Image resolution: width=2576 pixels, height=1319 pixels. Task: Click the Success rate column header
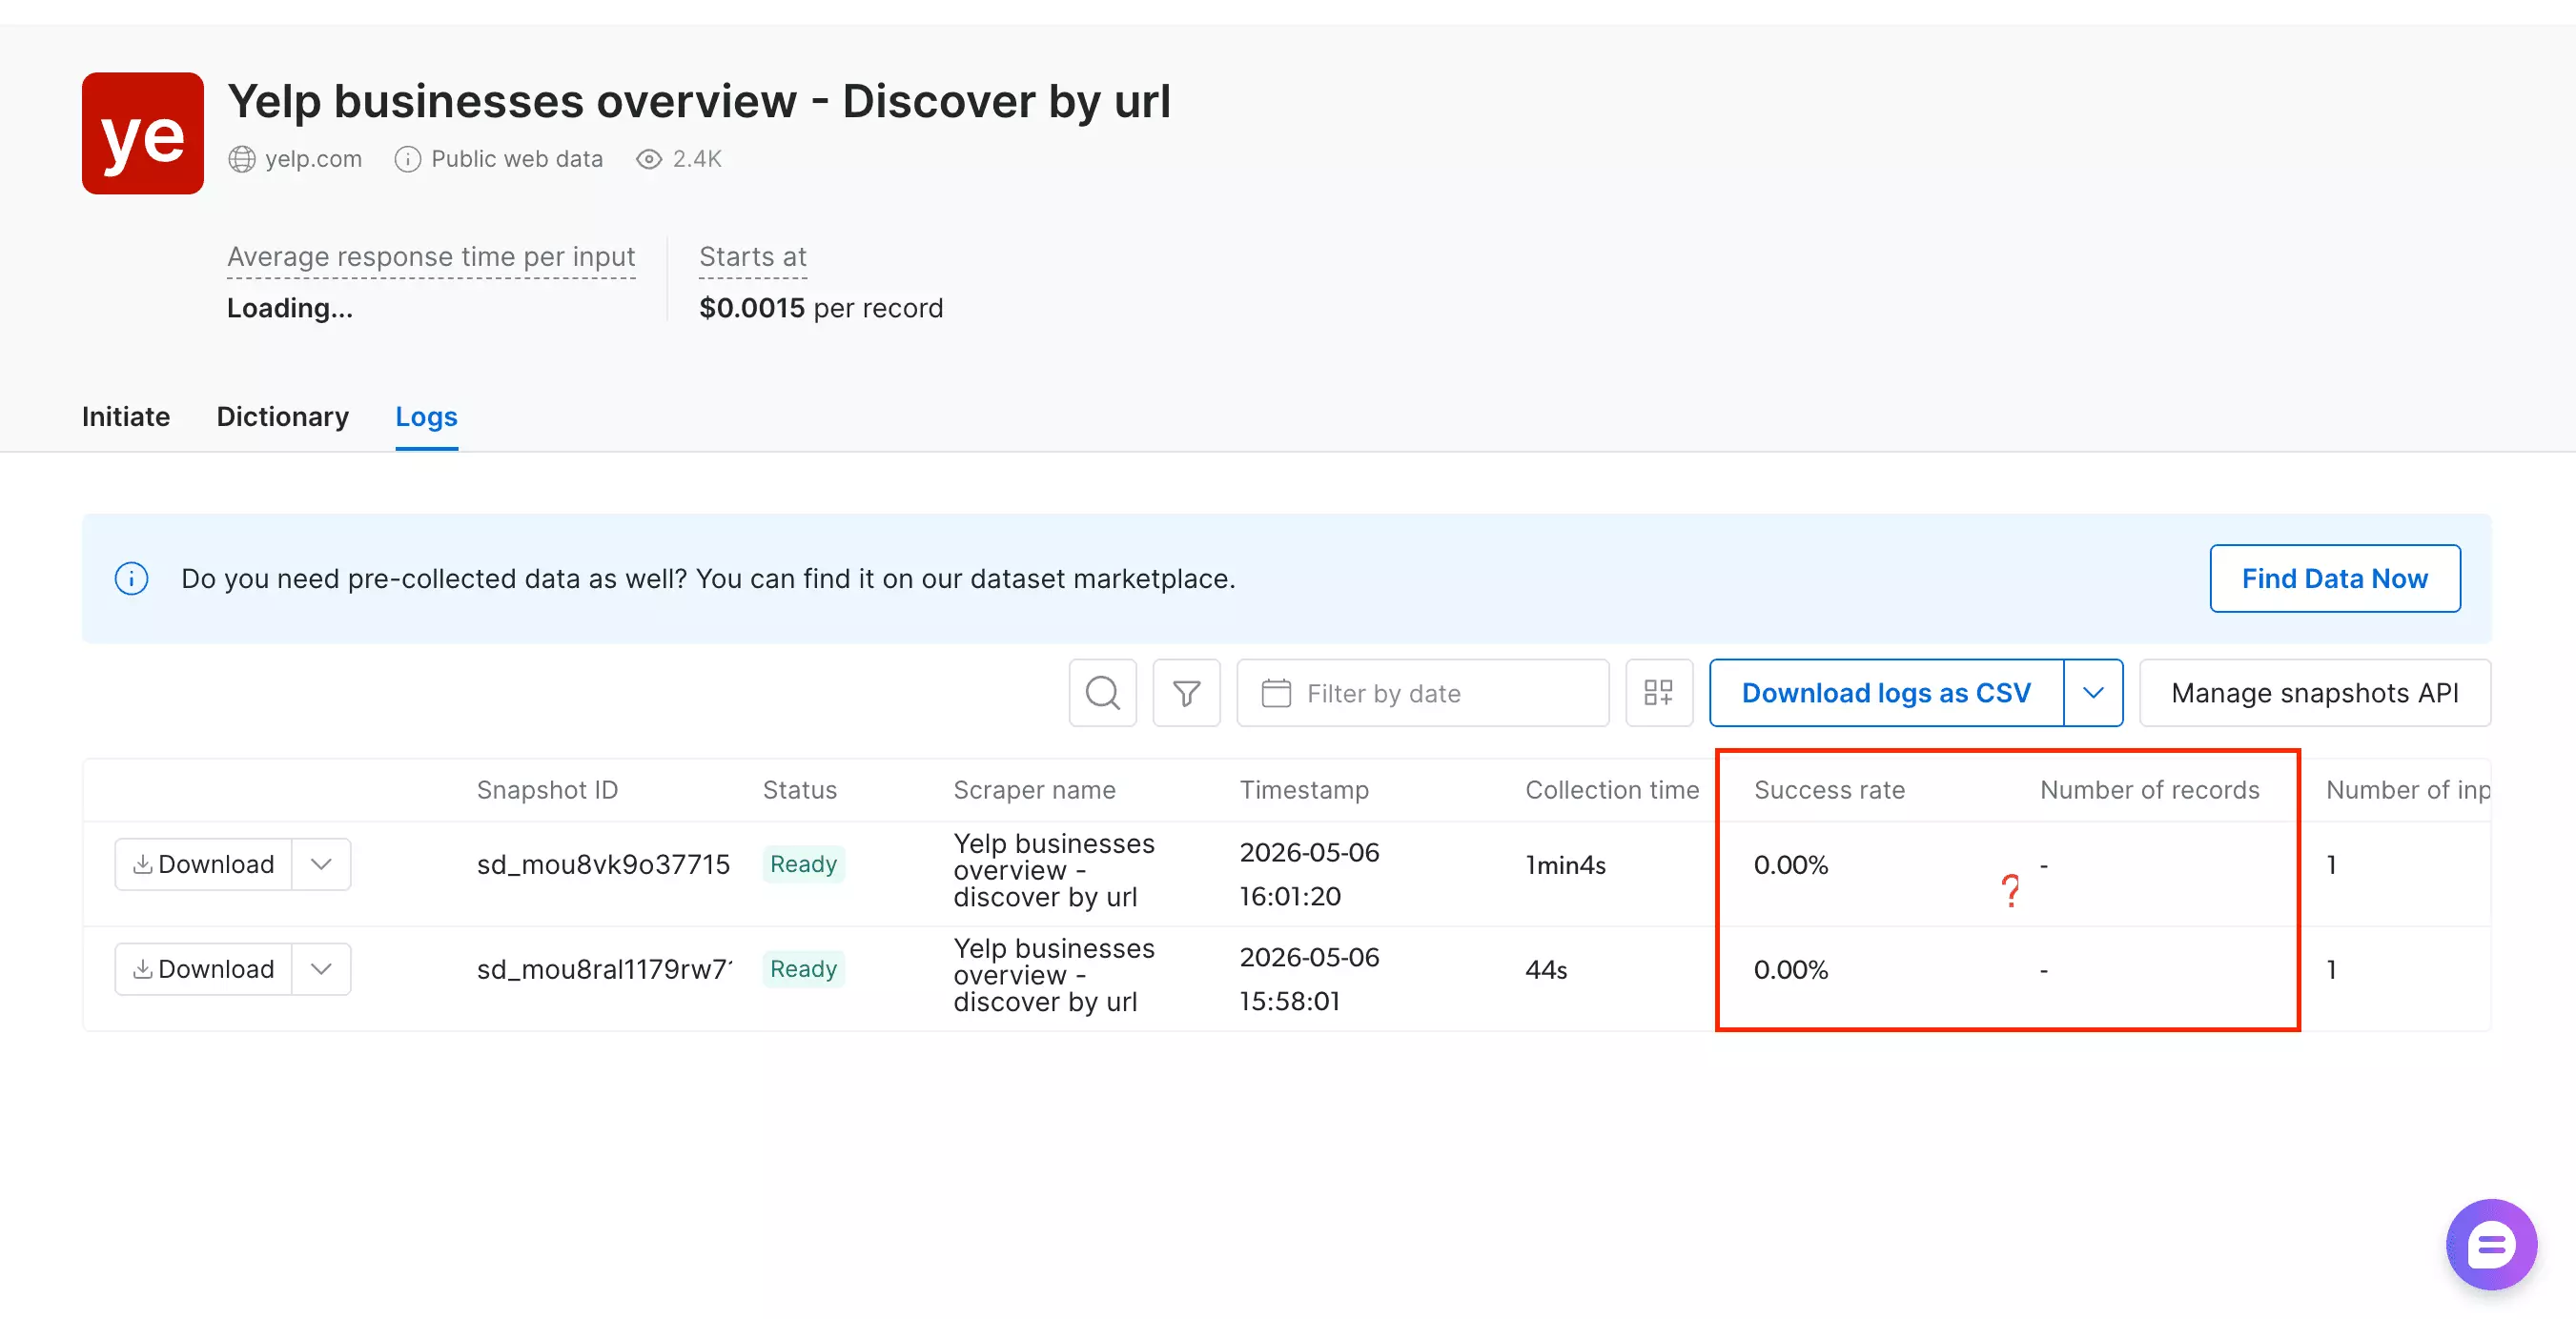tap(1829, 790)
